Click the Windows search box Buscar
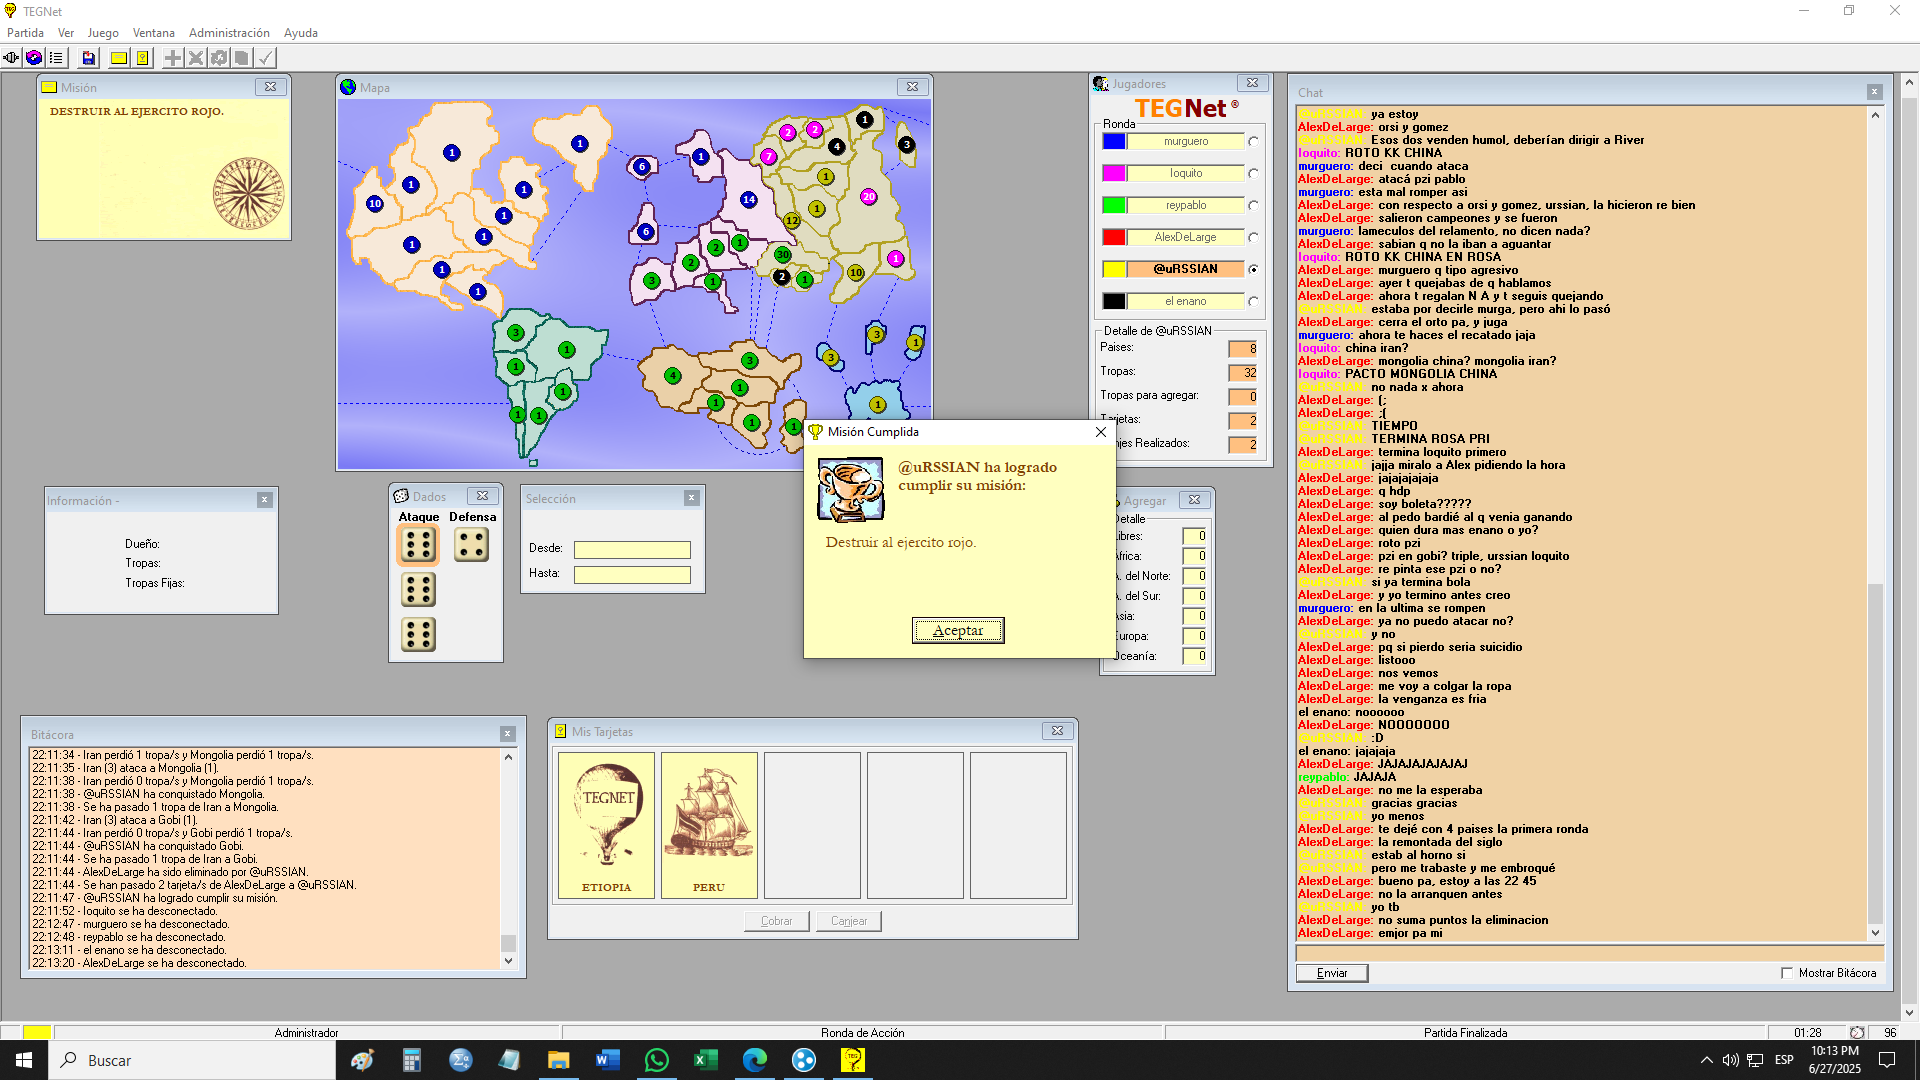Image resolution: width=1920 pixels, height=1080 pixels. pos(192,1060)
